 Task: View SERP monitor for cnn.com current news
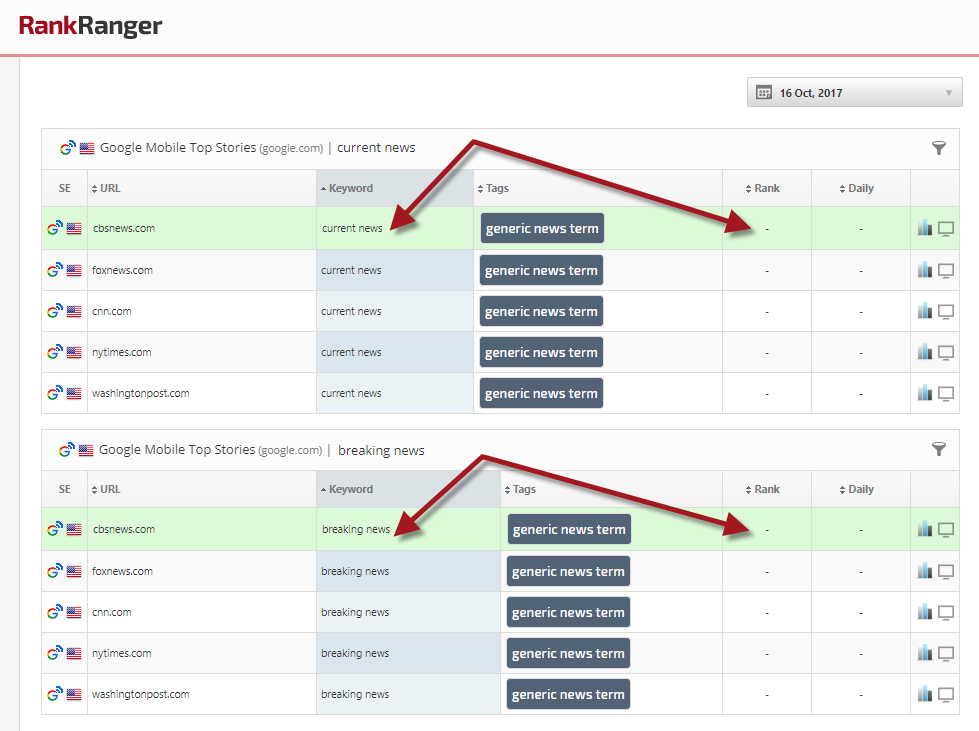946,312
